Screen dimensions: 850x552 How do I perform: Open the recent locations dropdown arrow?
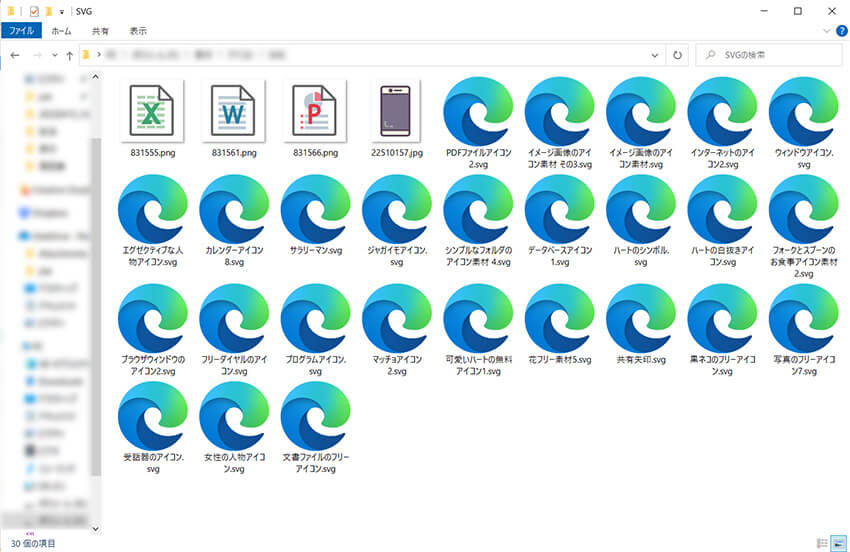click(x=54, y=55)
